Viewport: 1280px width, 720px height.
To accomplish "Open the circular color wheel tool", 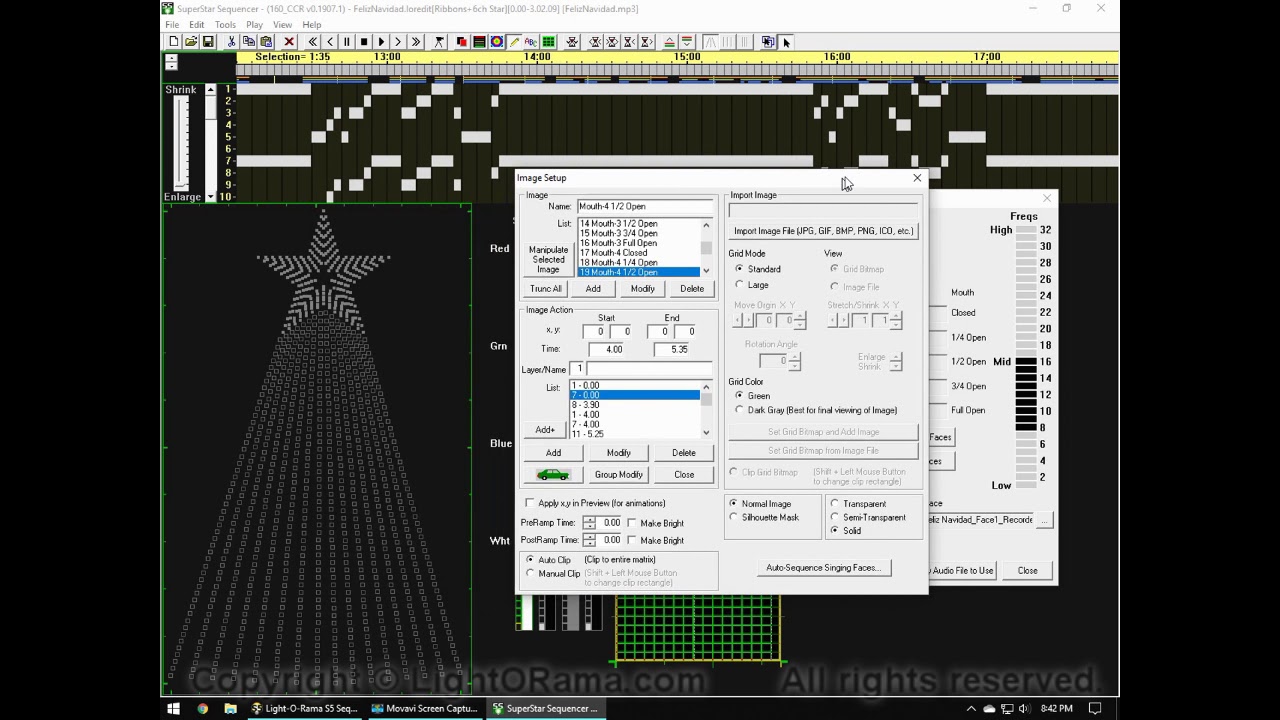I will tap(496, 42).
